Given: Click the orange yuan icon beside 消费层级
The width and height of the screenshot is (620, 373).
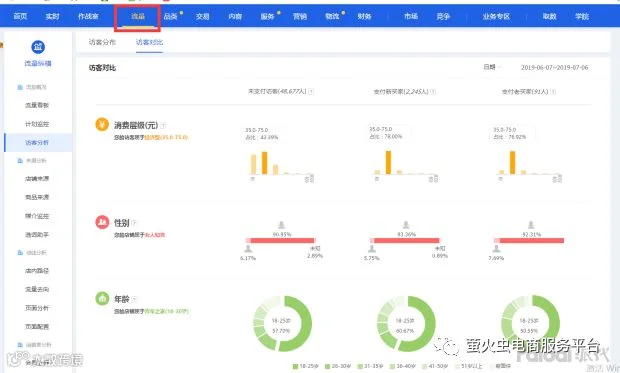Looking at the screenshot, I should [x=102, y=124].
